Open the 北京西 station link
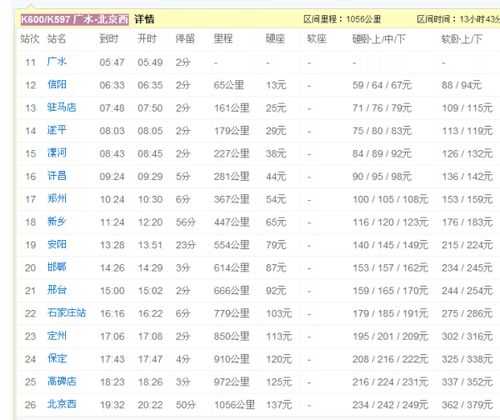Viewport: 500px width, 420px height. pyautogui.click(x=62, y=404)
